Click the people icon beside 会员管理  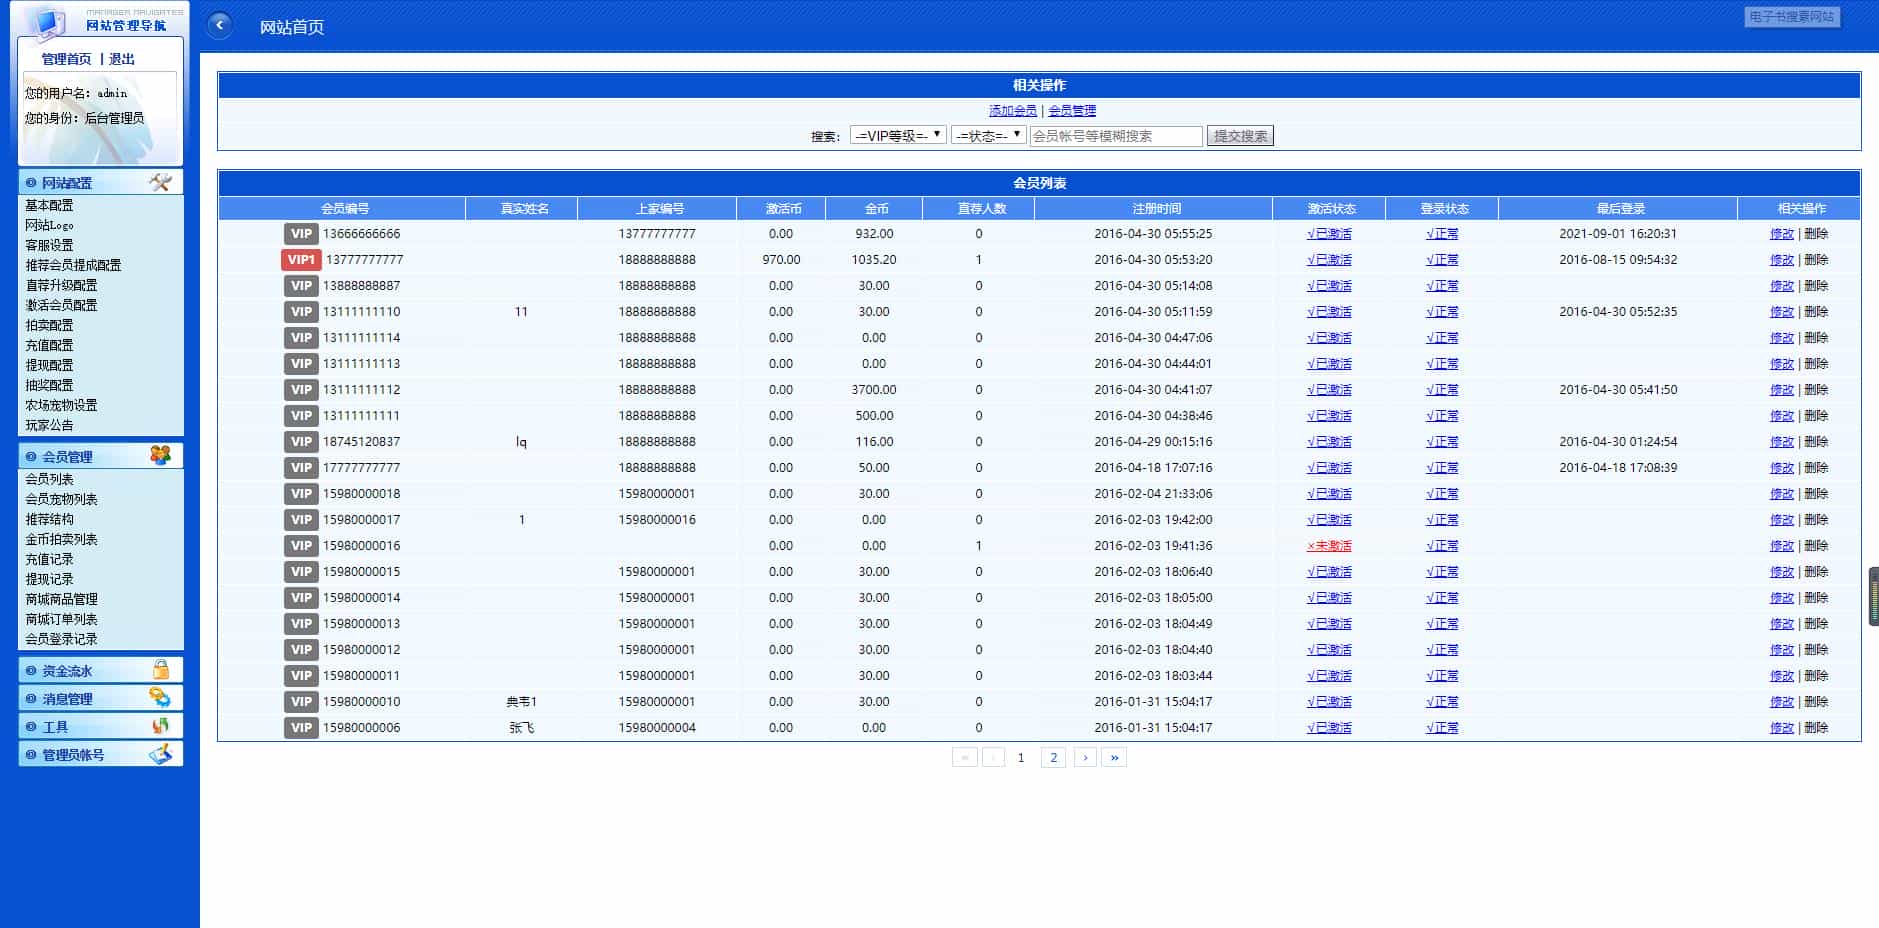pos(160,456)
